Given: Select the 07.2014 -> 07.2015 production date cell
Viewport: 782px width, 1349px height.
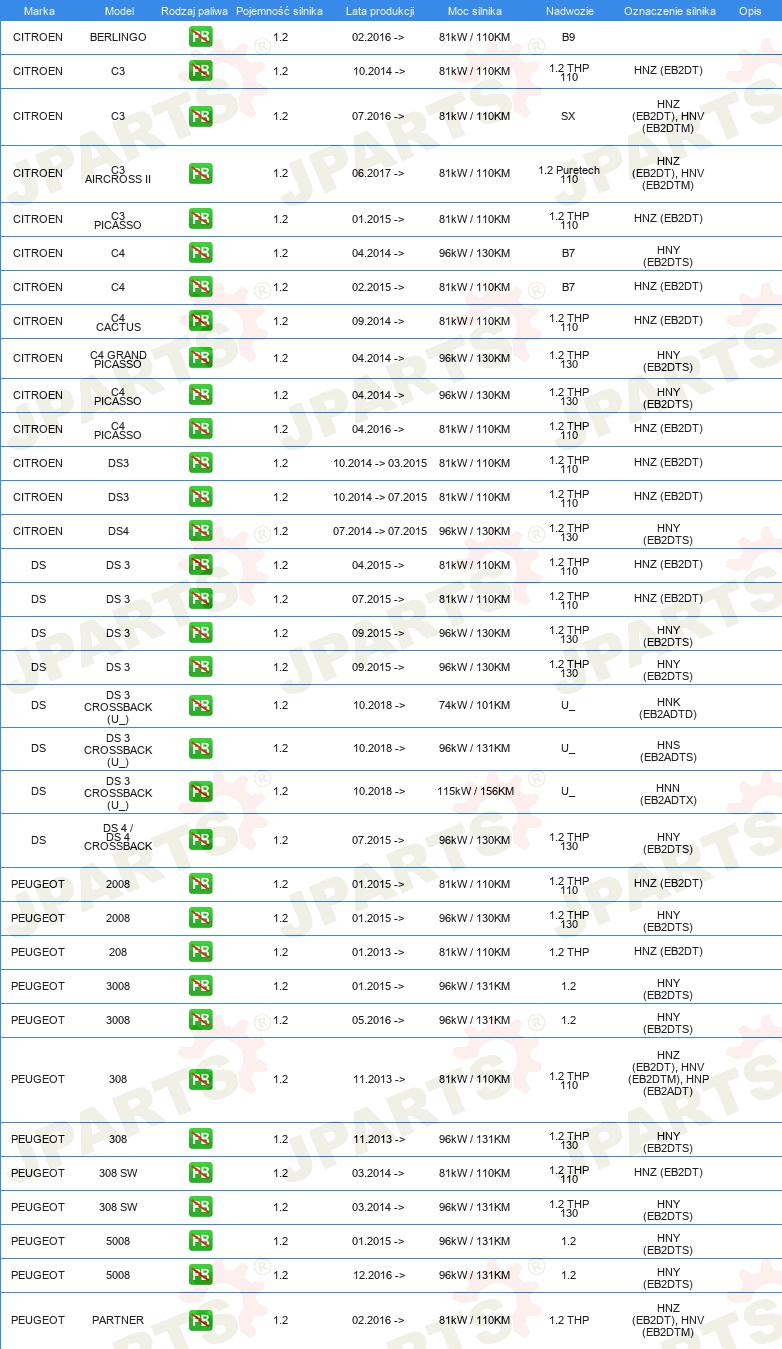Looking at the screenshot, I should 379,532.
